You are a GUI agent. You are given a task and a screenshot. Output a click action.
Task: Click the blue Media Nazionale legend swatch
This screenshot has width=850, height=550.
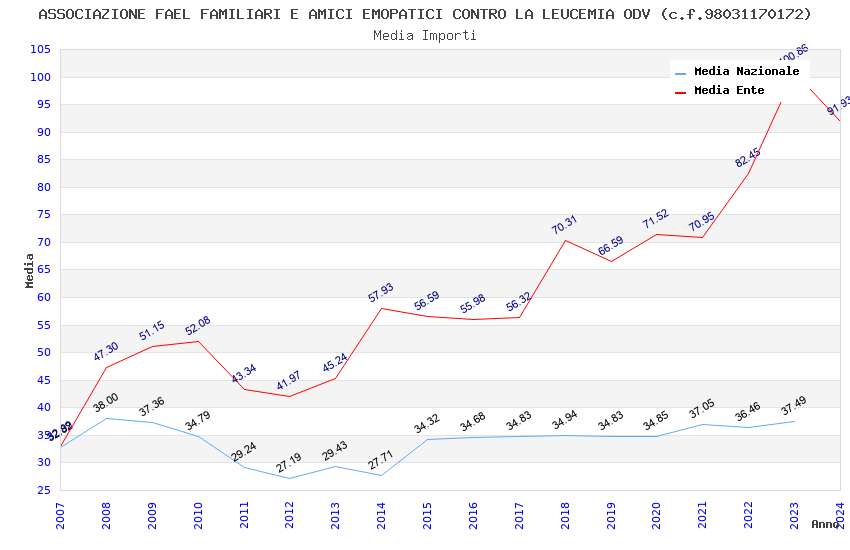click(680, 73)
